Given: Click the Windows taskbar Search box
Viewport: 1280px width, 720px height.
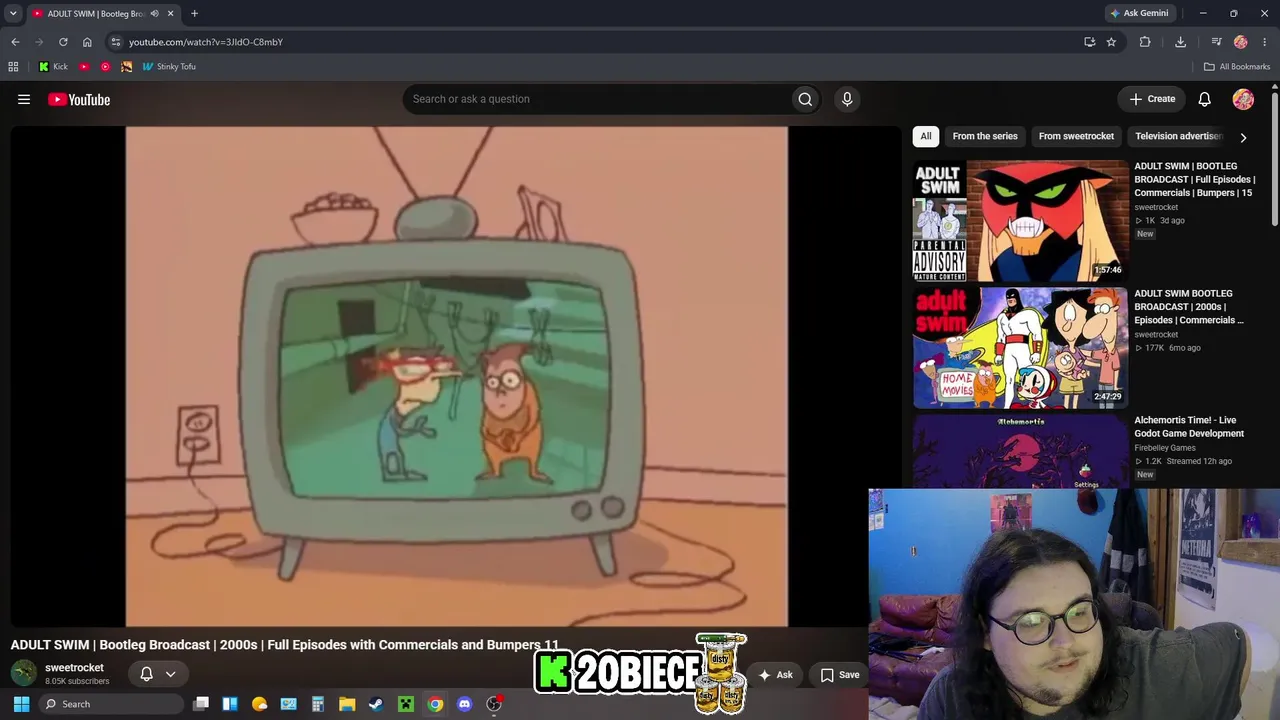Looking at the screenshot, I should pos(110,704).
